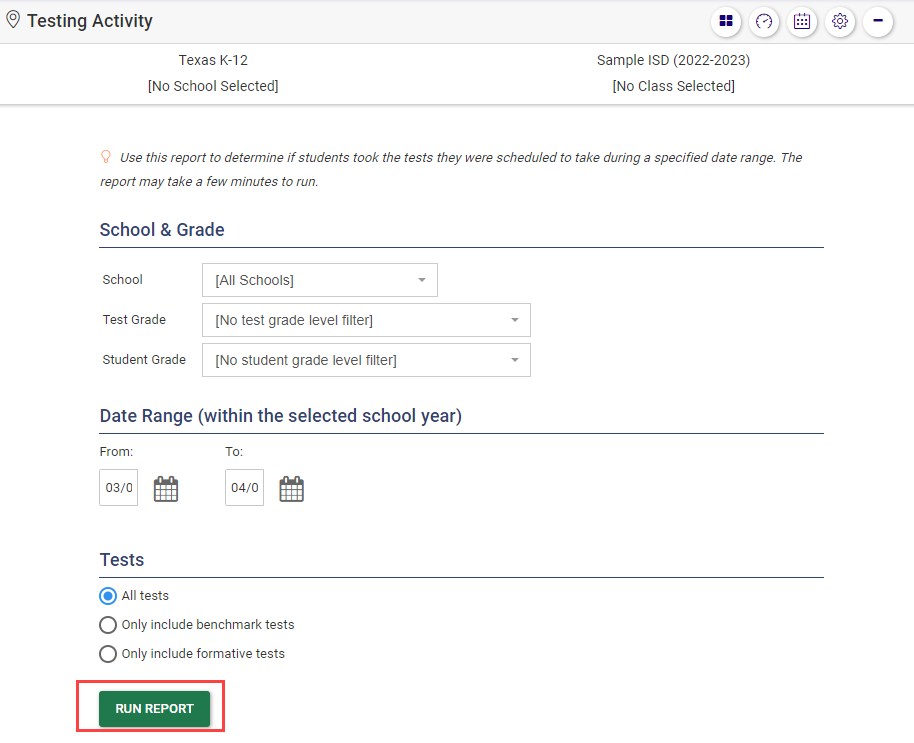914x743 pixels.
Task: Open the calendar icon in header
Action: click(801, 22)
